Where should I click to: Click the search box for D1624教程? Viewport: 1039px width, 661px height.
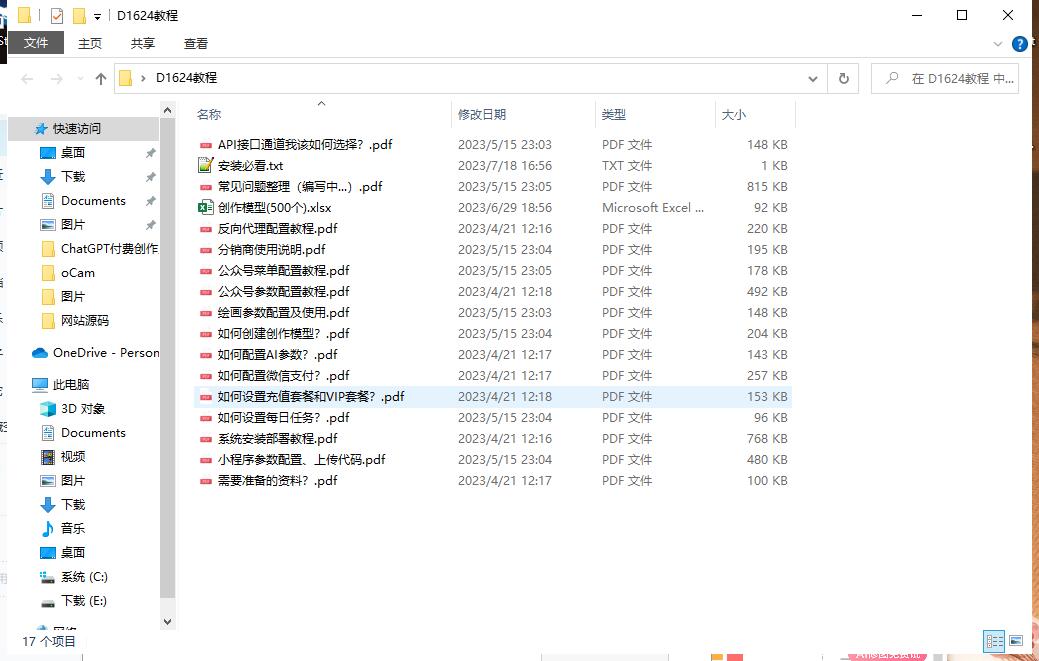click(945, 79)
